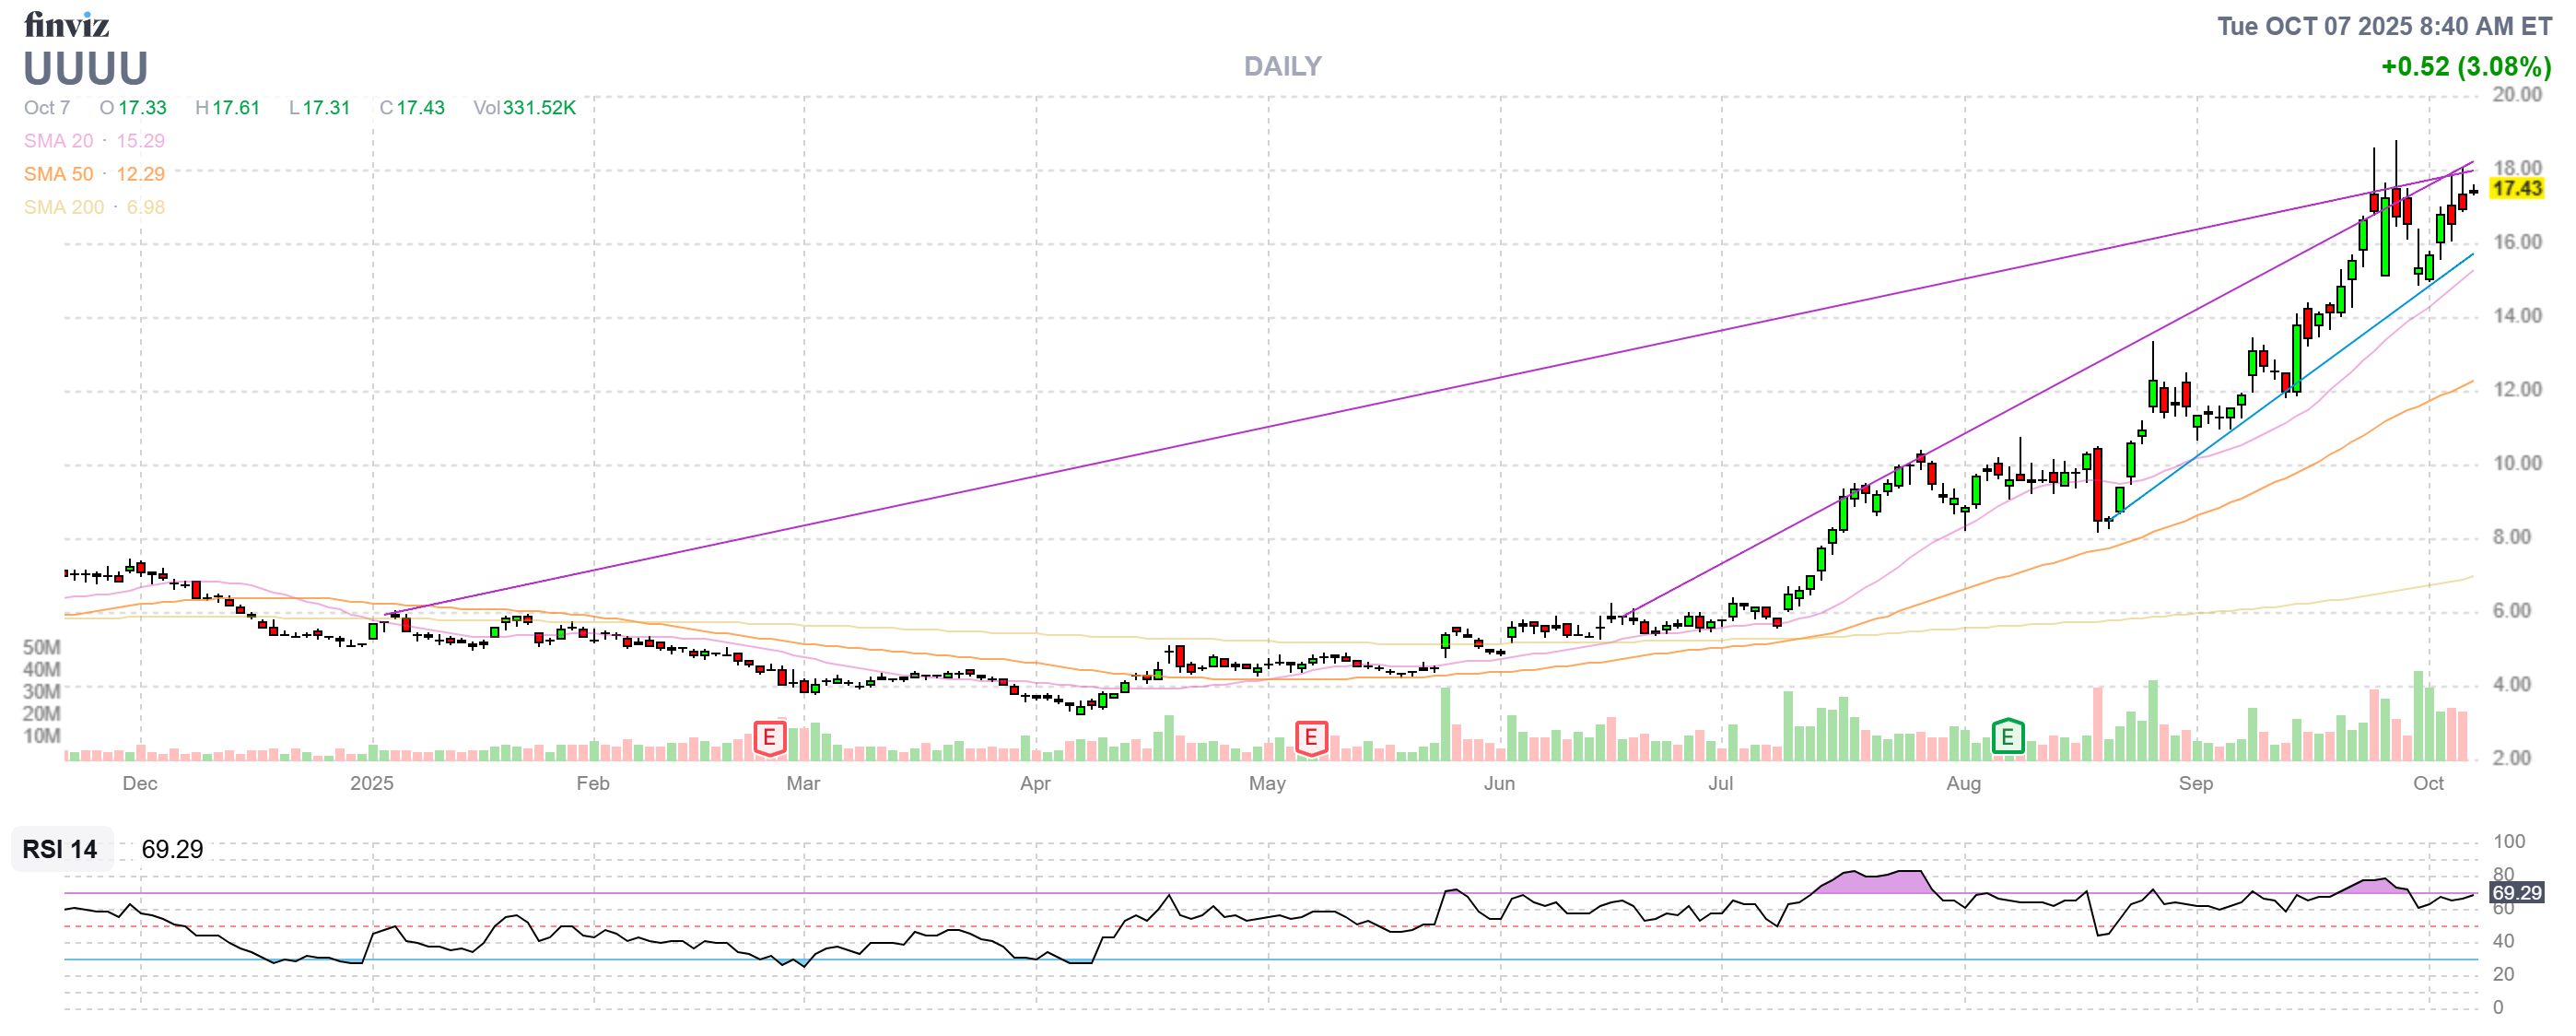Click the yellow 17.43 current price tag
This screenshot has width=2576, height=1036.
tap(2515, 188)
